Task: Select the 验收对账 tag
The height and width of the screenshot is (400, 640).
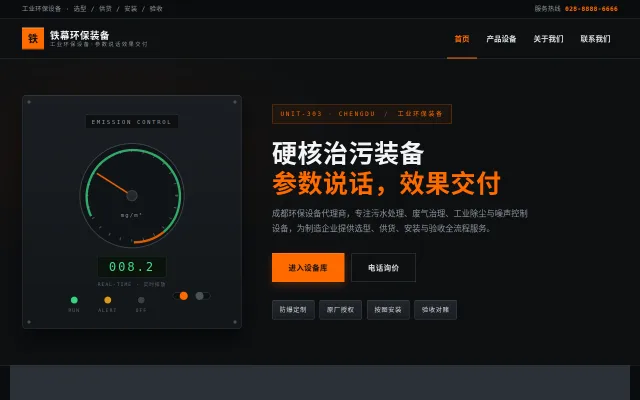Action: (x=435, y=310)
